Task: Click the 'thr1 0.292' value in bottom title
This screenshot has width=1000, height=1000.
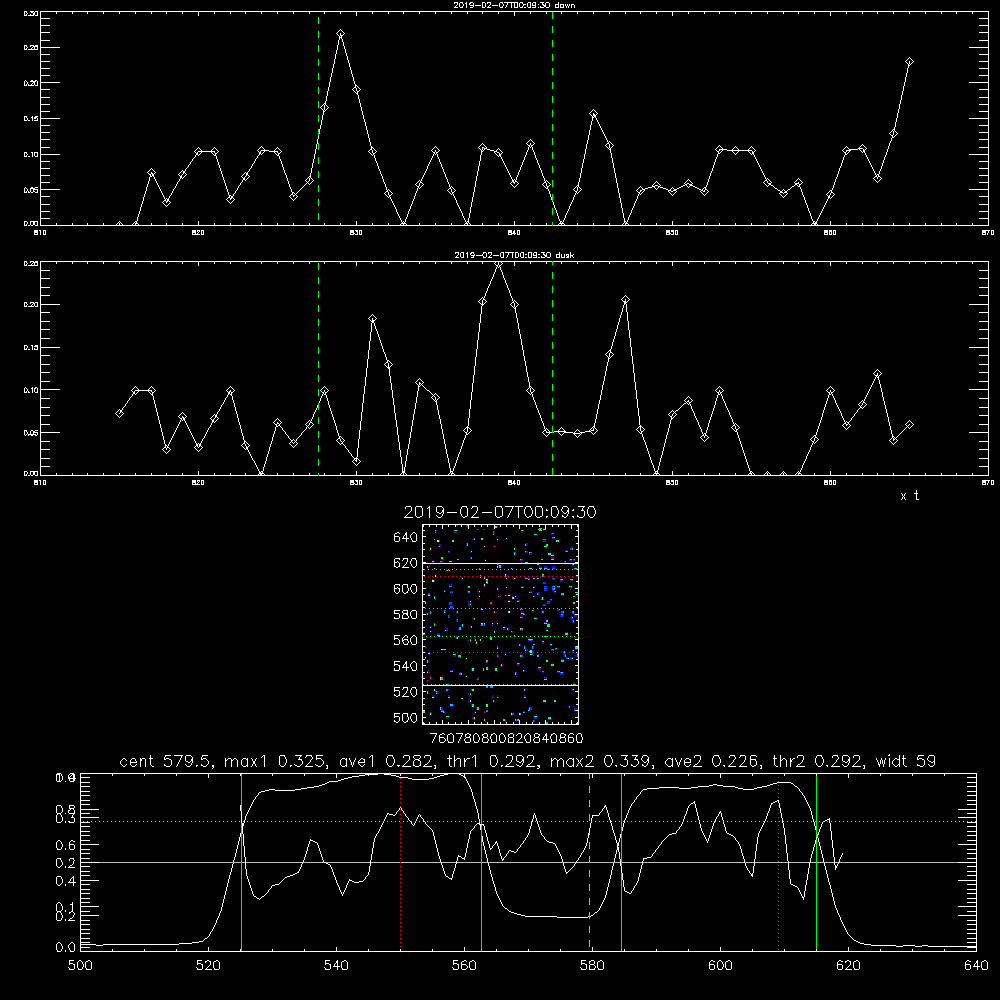Action: point(493,761)
